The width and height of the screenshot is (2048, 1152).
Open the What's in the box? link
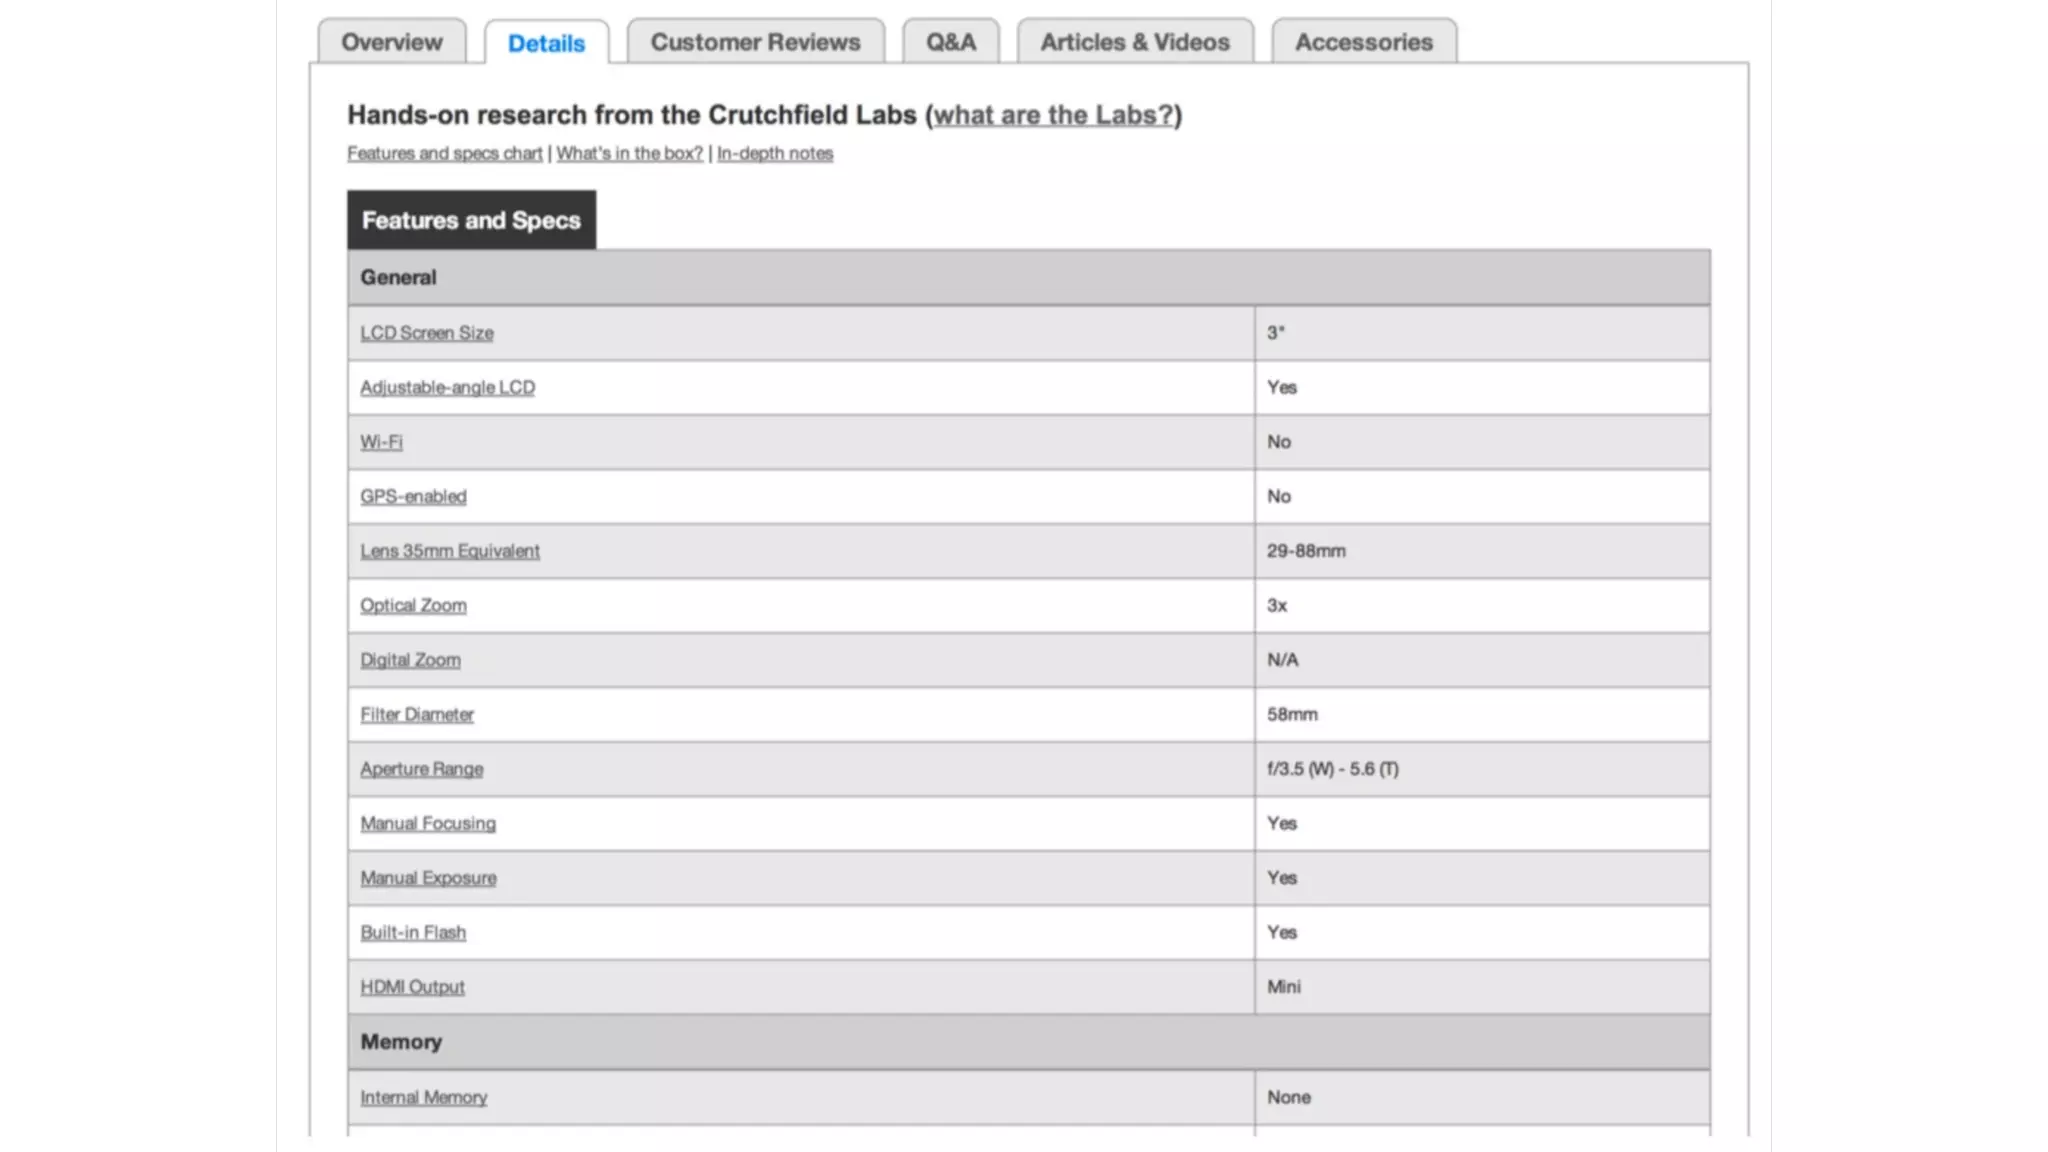click(629, 153)
